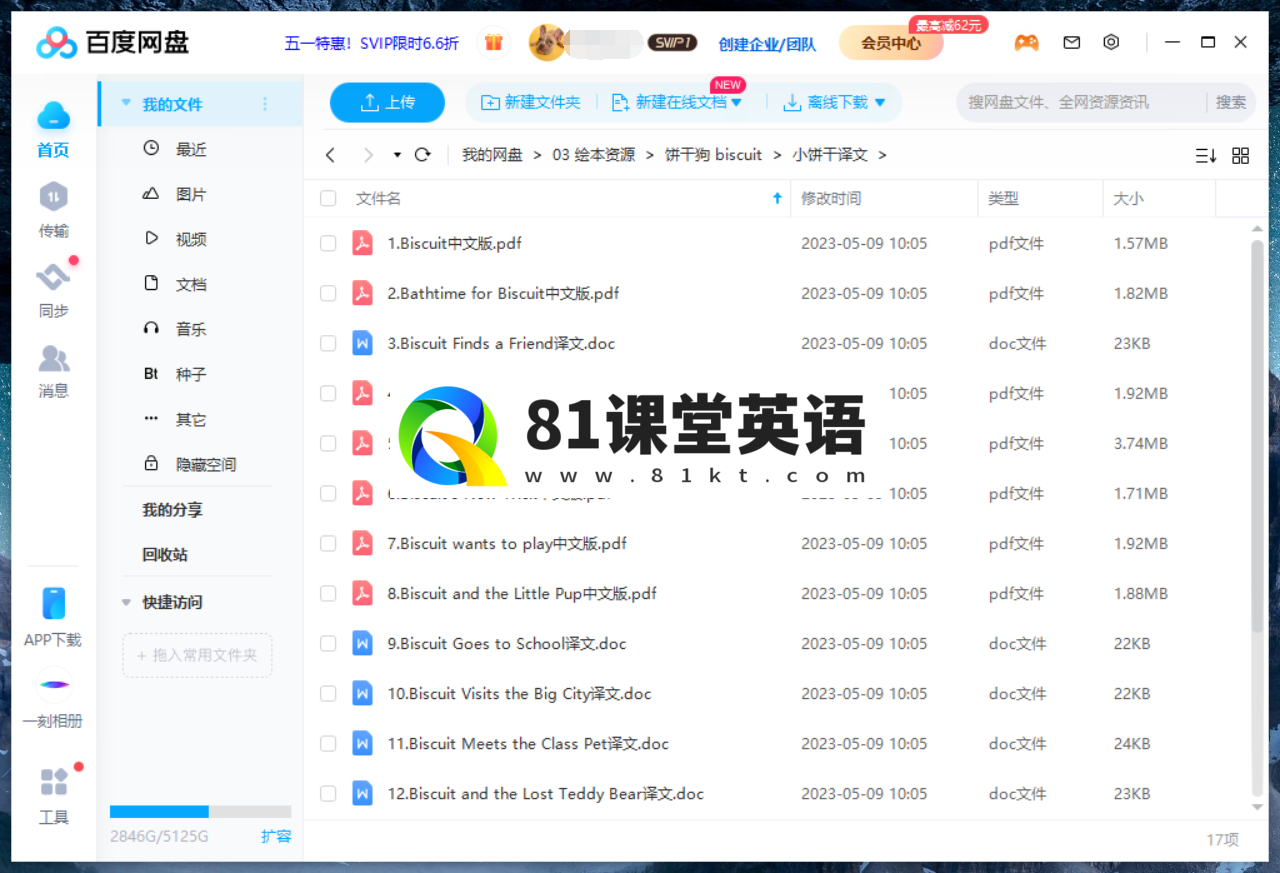Refresh the file list

click(423, 155)
